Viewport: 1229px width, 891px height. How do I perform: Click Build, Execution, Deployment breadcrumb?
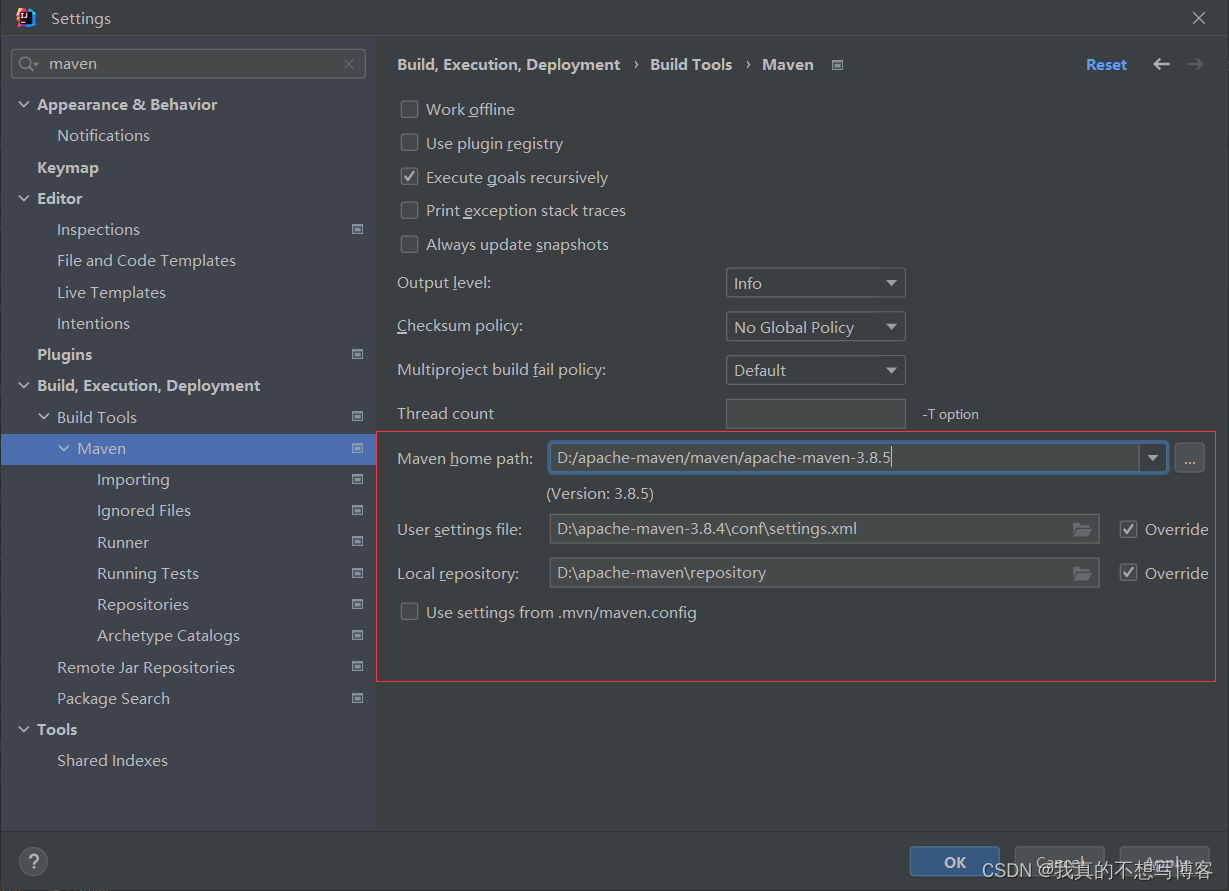click(508, 64)
